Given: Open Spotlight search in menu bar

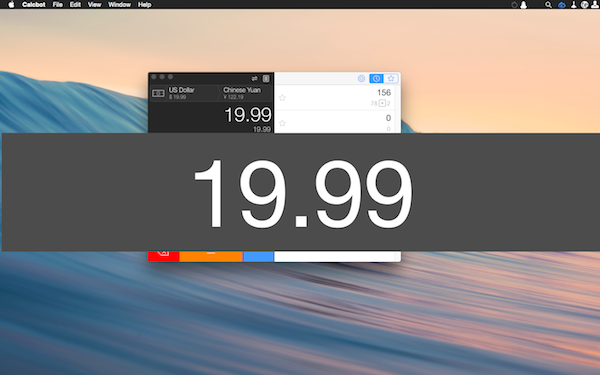Looking at the screenshot, I should pyautogui.click(x=548, y=5).
